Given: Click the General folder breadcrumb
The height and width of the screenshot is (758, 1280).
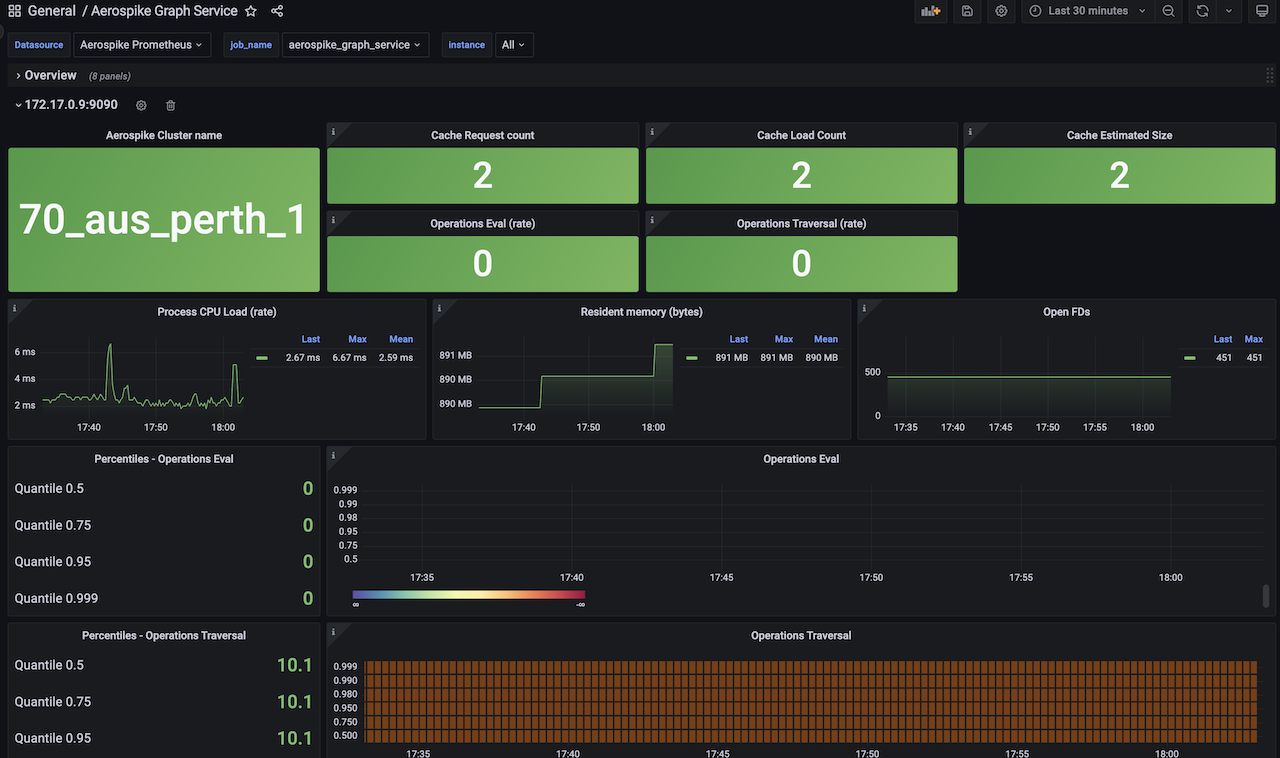Looking at the screenshot, I should (52, 11).
